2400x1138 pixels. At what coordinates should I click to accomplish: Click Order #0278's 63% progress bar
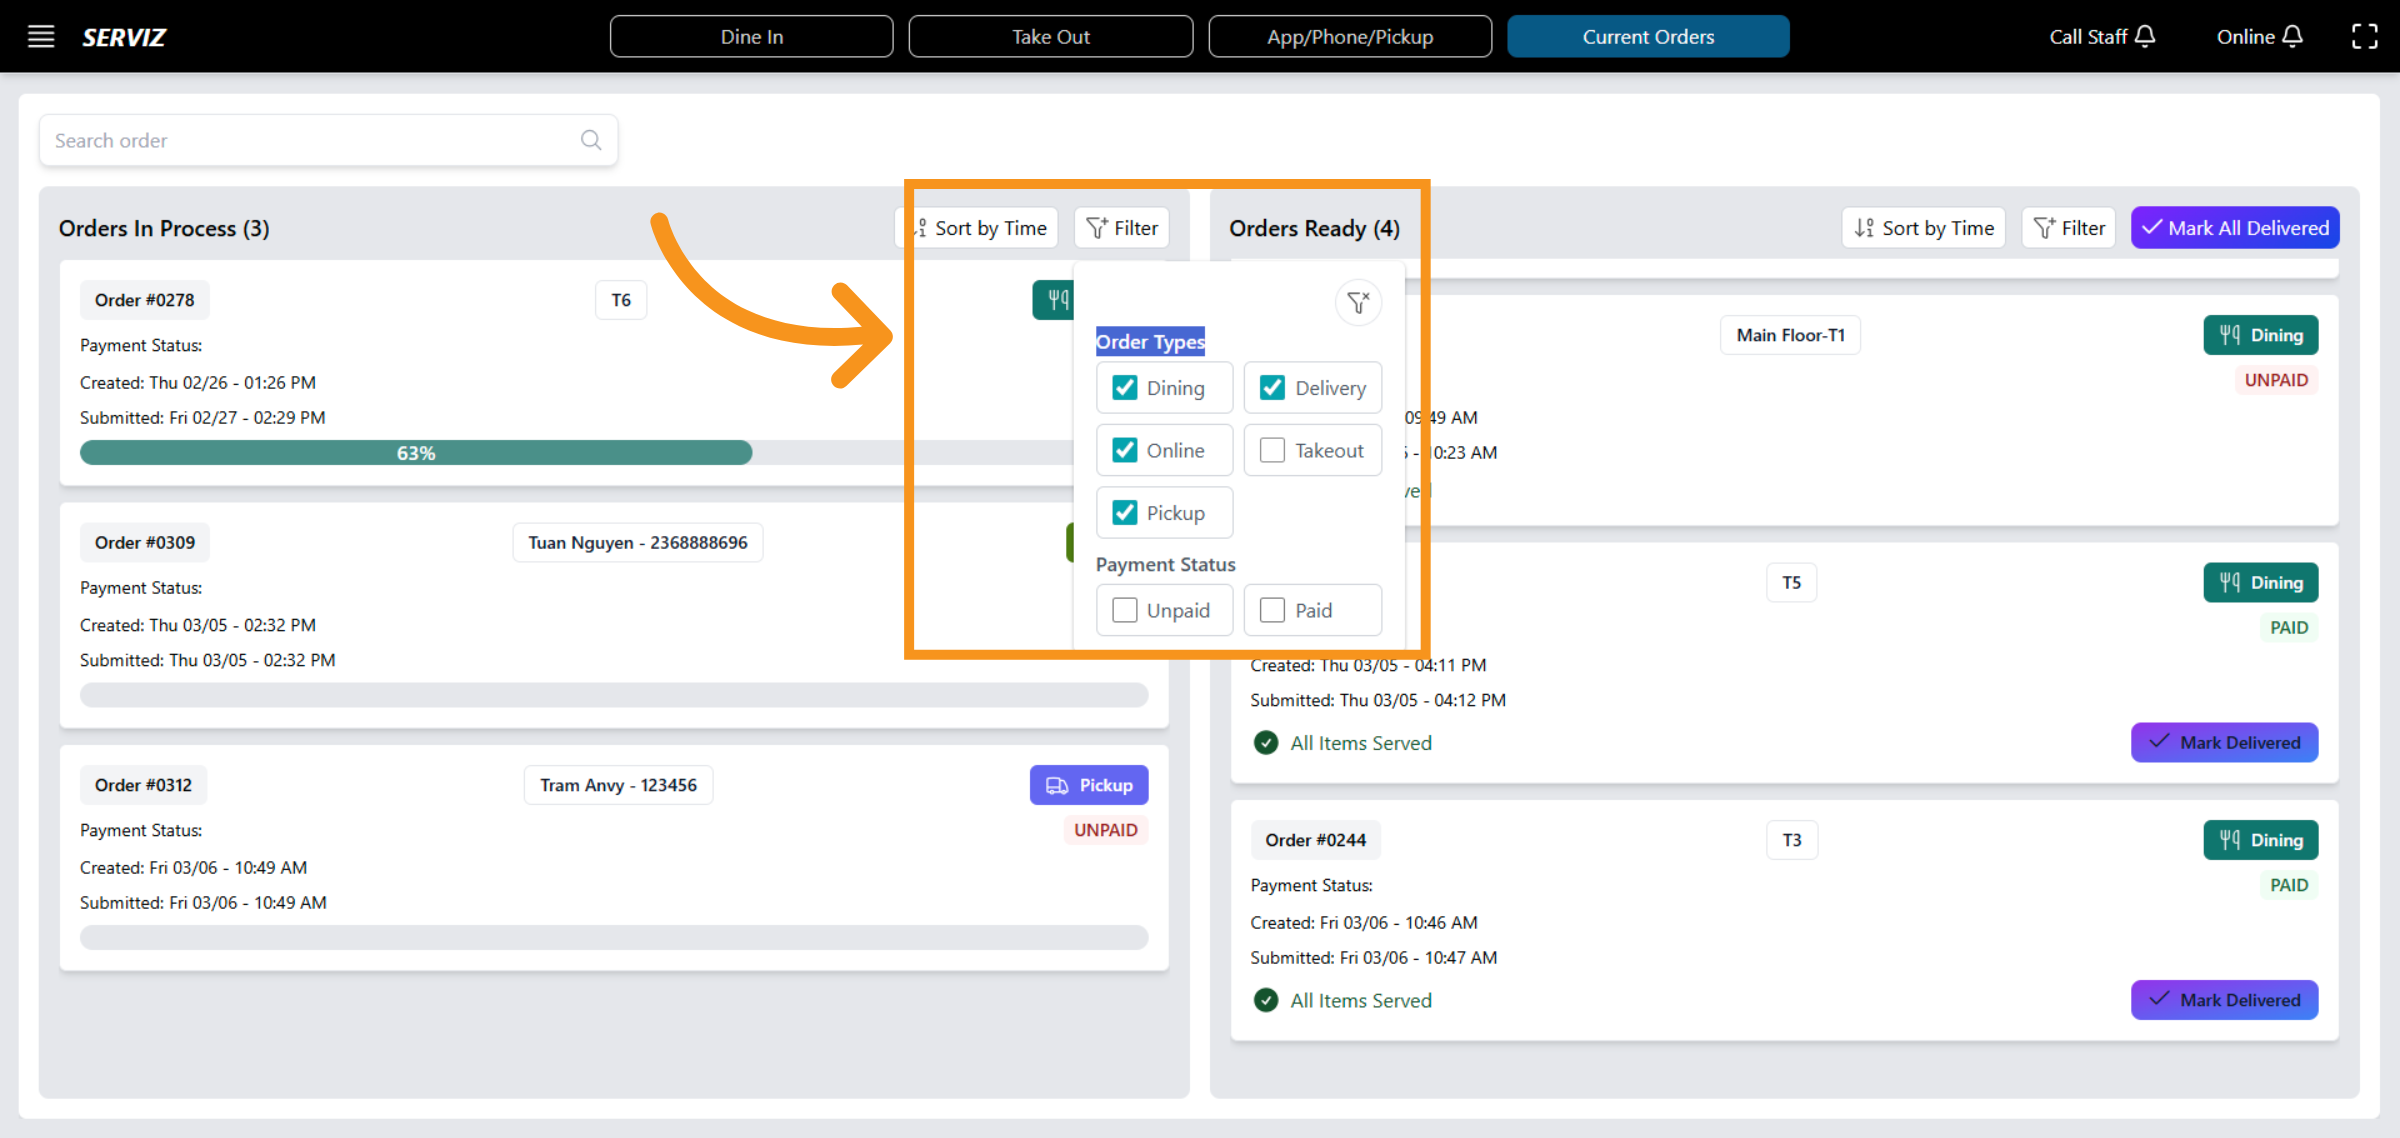tap(416, 453)
